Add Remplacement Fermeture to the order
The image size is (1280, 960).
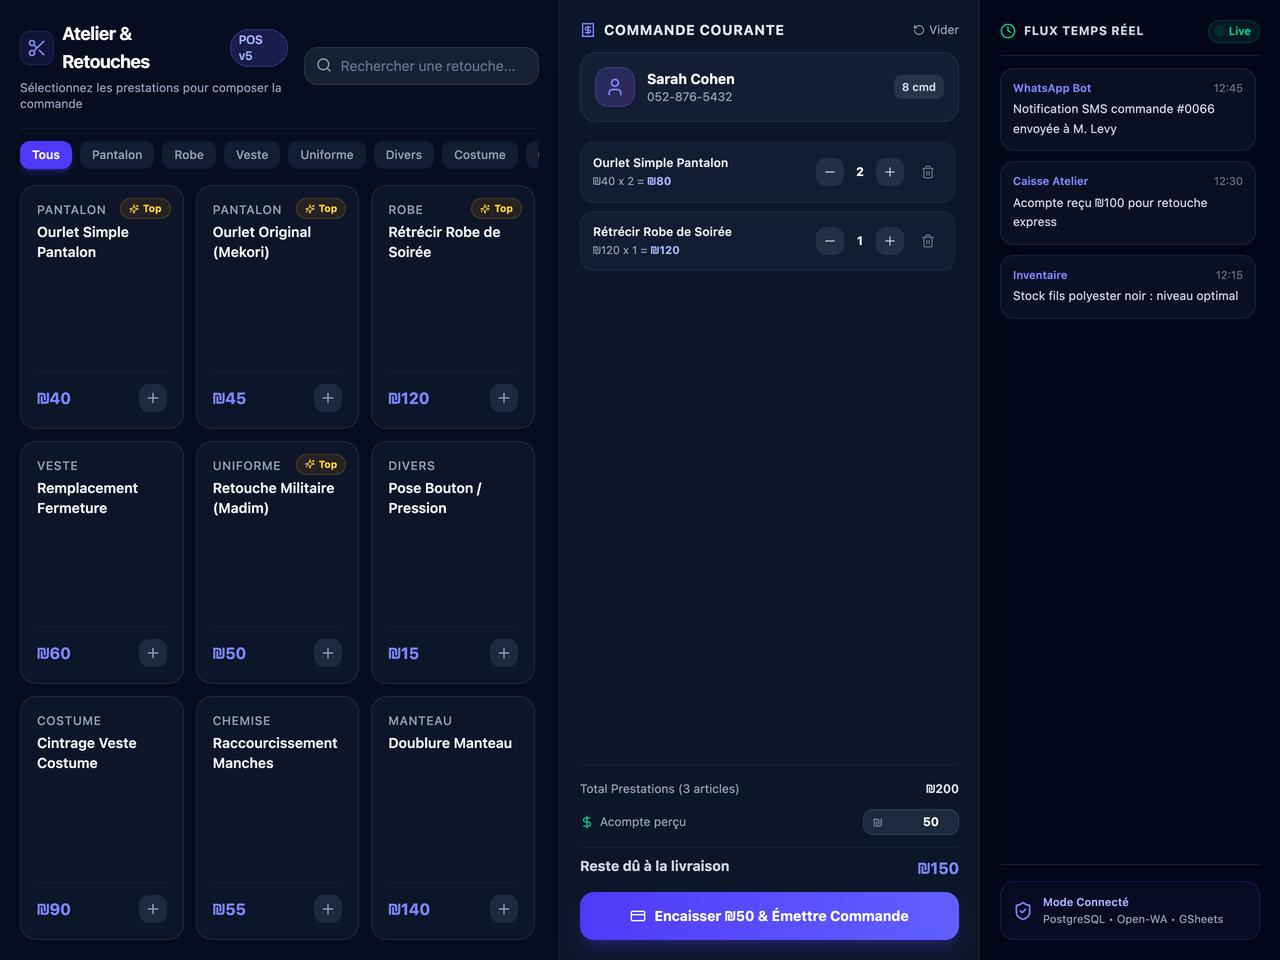[x=153, y=653]
